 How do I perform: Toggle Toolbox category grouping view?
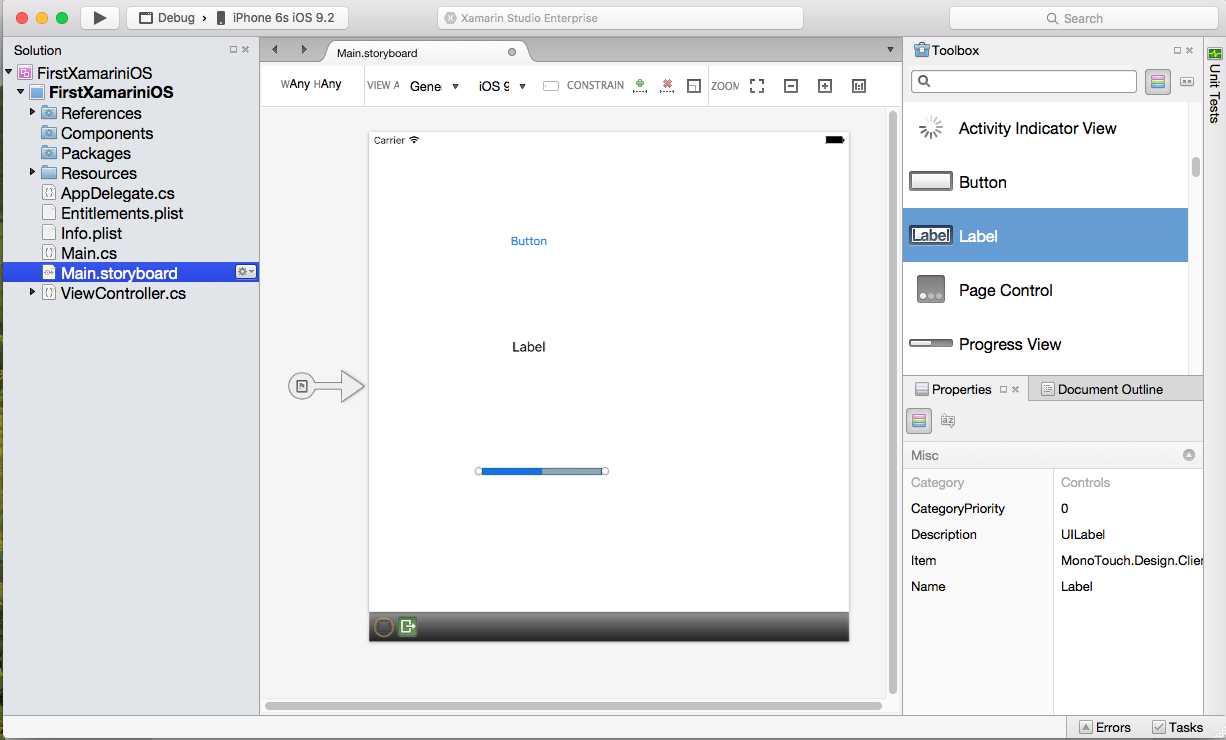1158,82
